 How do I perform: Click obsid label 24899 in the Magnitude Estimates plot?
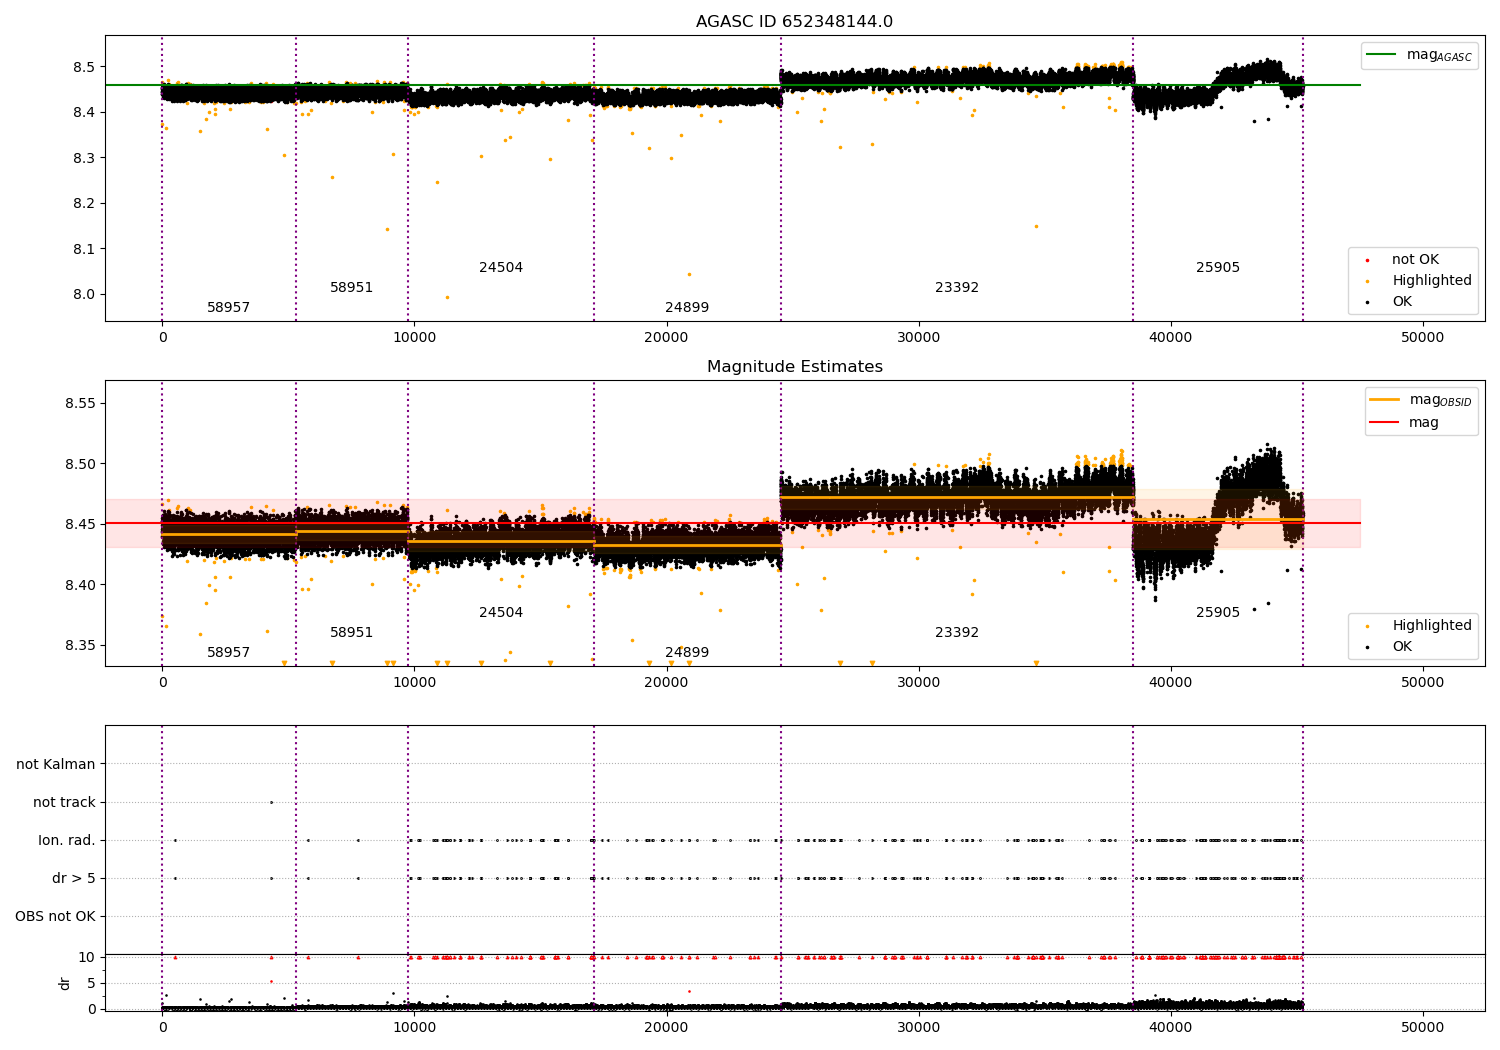[x=687, y=653]
